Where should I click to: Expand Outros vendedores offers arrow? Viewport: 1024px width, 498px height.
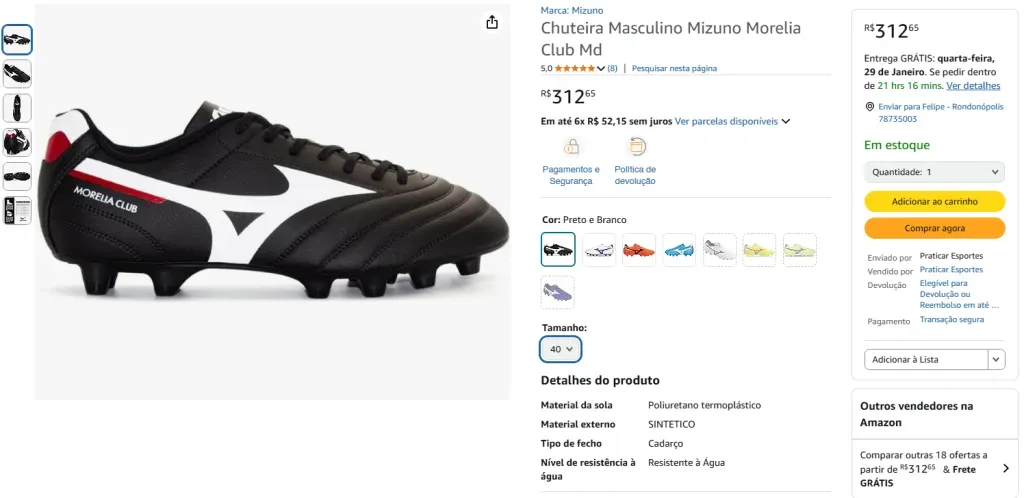pos(1006,468)
